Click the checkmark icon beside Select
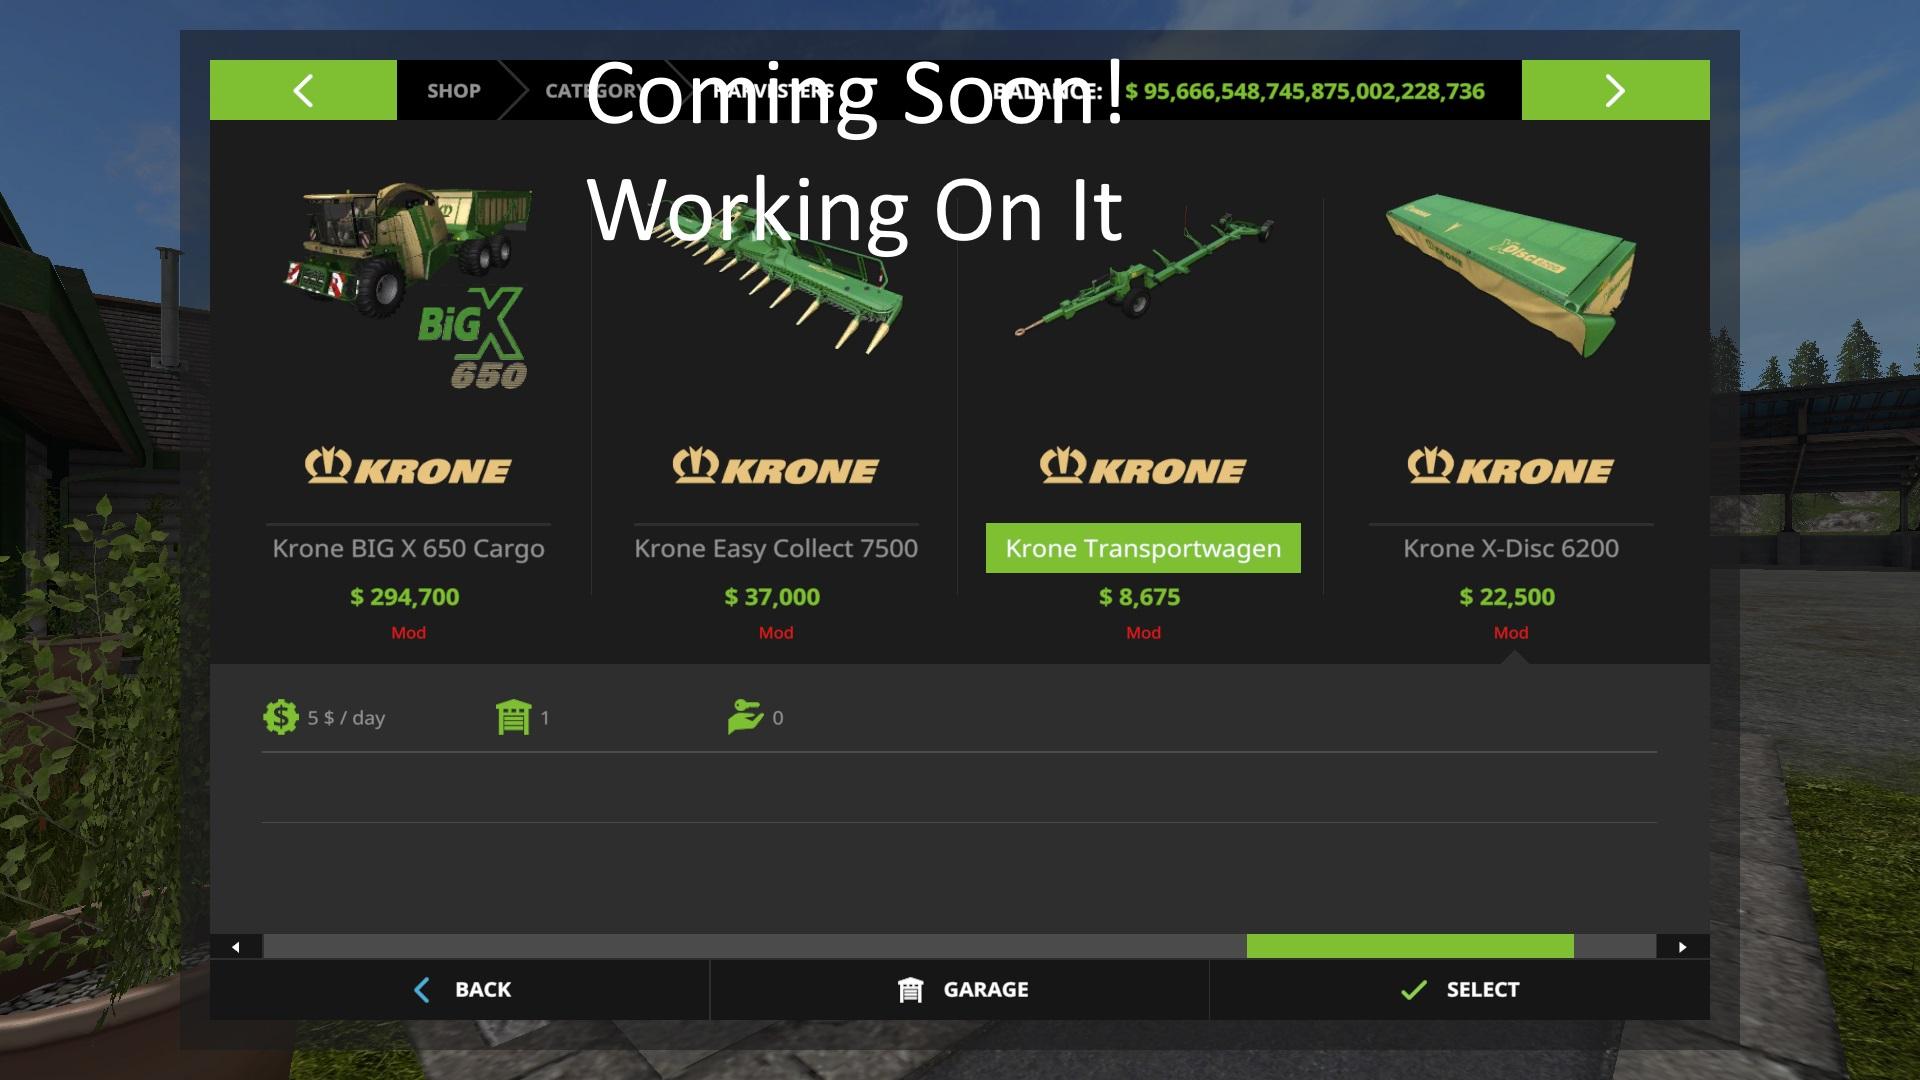This screenshot has height=1080, width=1920. click(x=1413, y=990)
